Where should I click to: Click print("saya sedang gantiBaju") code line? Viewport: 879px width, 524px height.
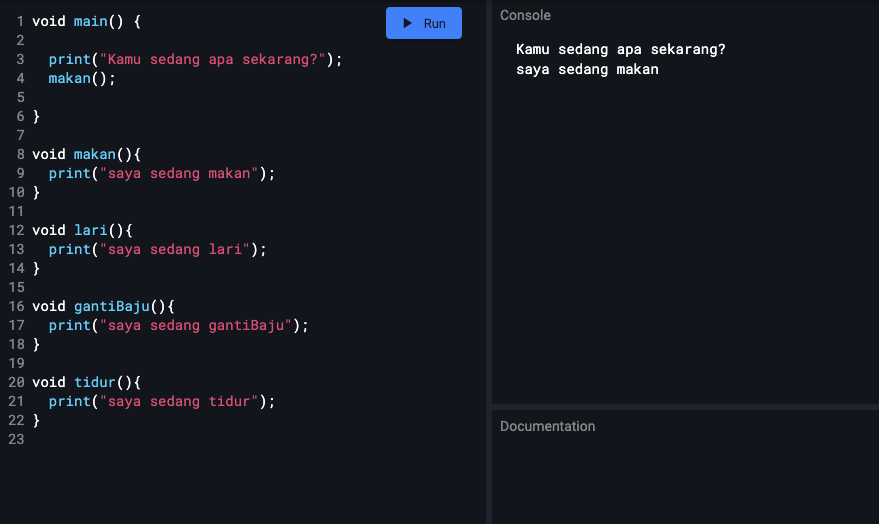(178, 326)
